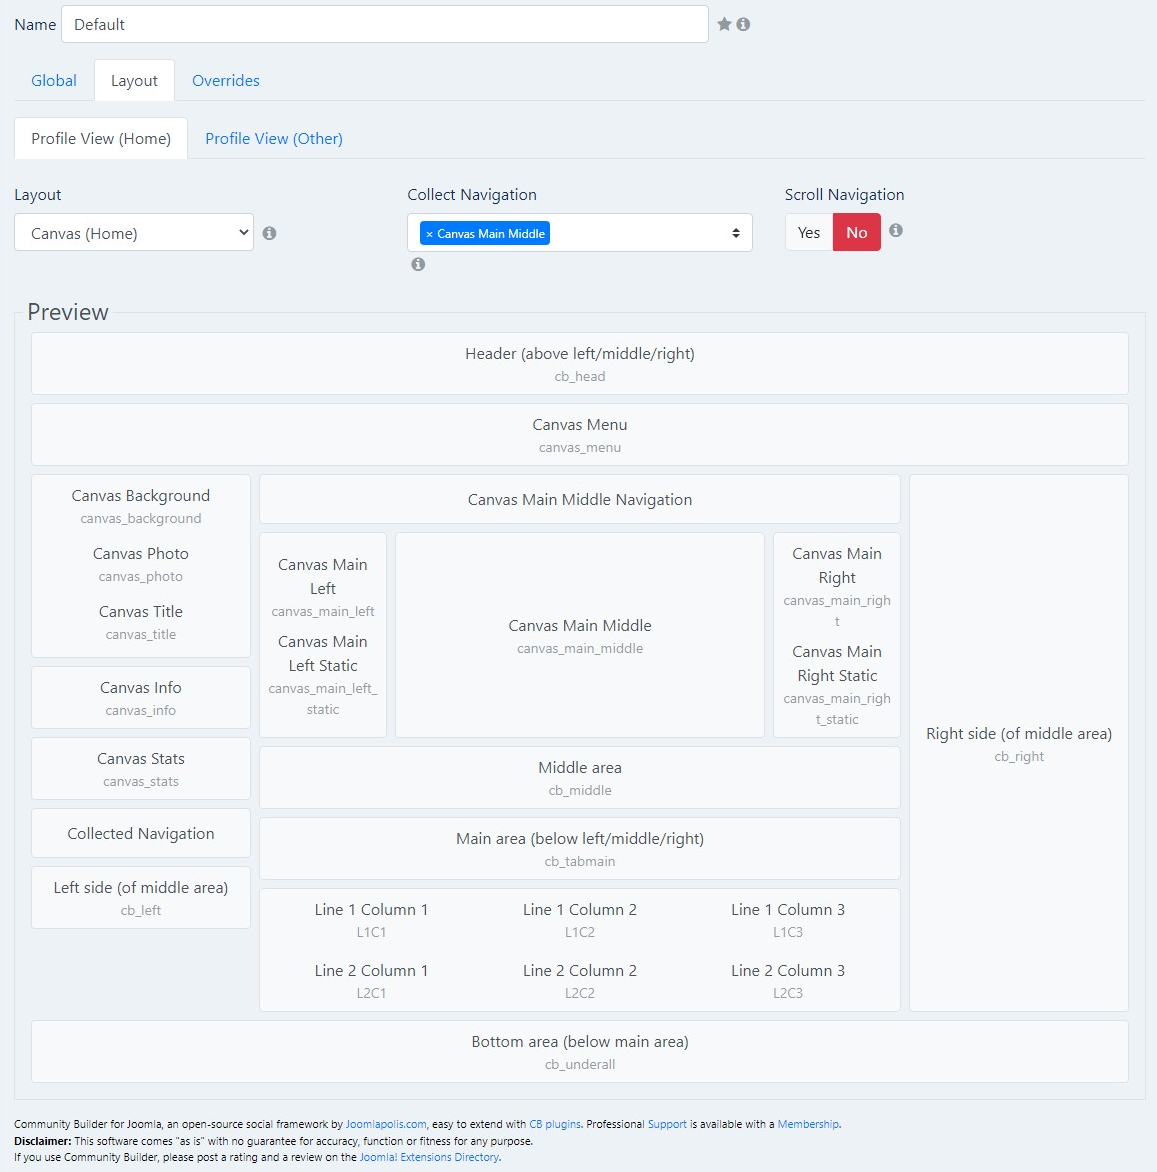Click the Canvas Main Middle preview block

click(x=580, y=635)
